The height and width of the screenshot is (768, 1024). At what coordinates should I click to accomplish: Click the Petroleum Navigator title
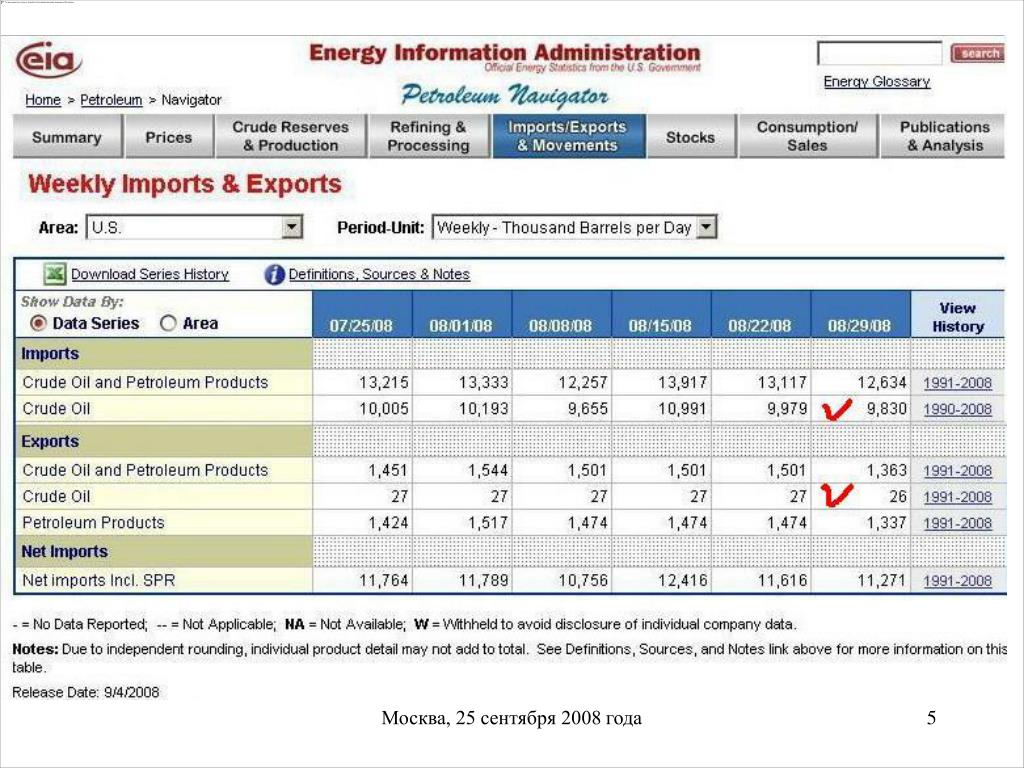pyautogui.click(x=505, y=96)
